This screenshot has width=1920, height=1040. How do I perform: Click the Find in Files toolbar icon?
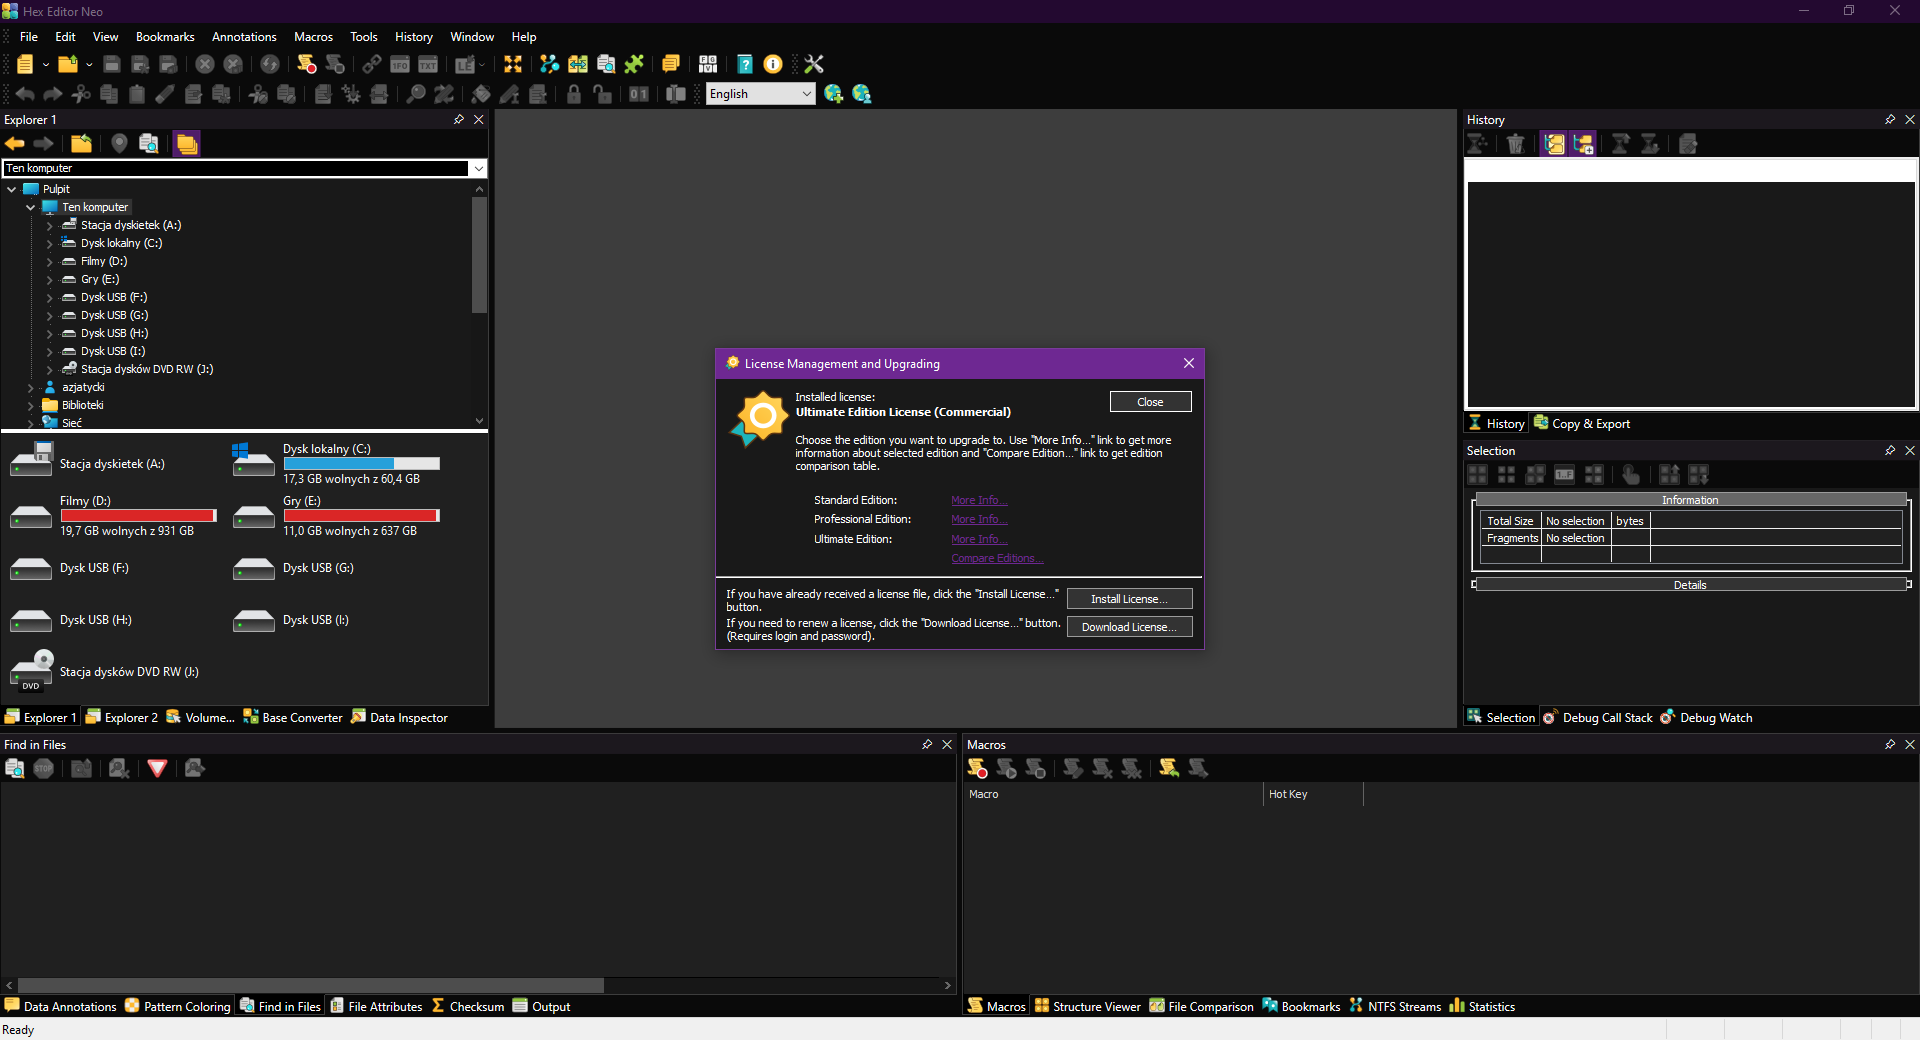[x=606, y=64]
